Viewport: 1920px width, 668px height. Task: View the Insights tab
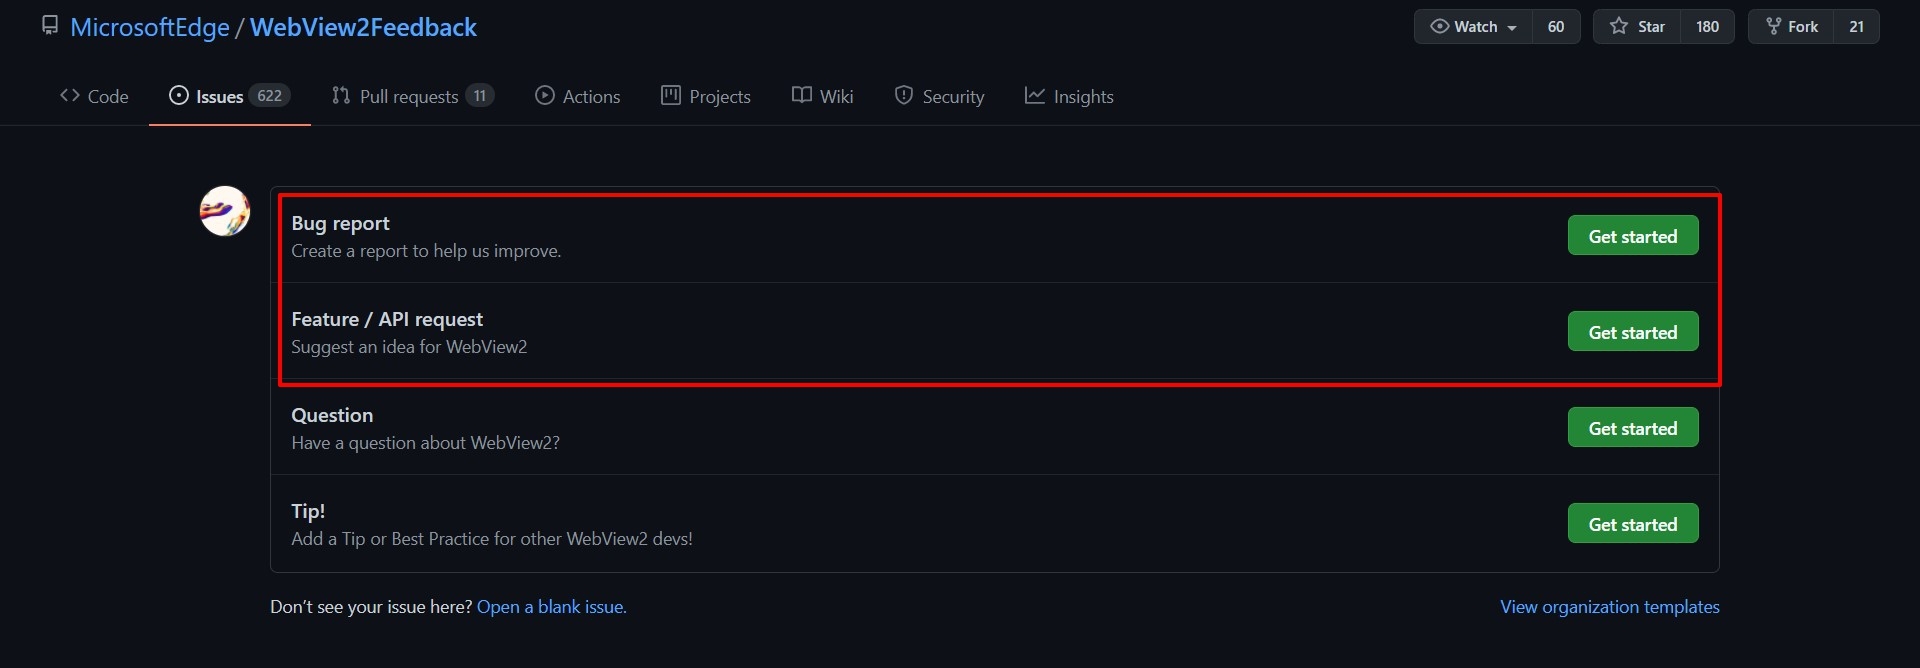pyautogui.click(x=1069, y=96)
